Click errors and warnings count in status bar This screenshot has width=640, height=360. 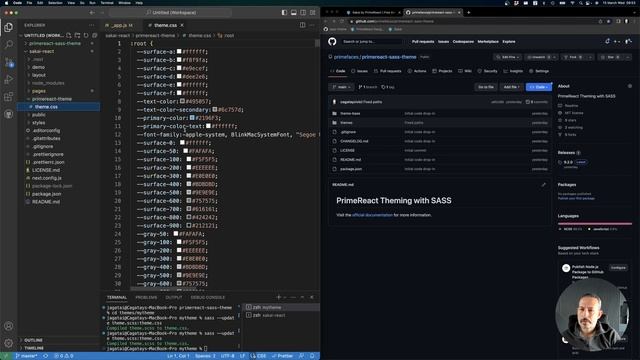click(x=64, y=356)
